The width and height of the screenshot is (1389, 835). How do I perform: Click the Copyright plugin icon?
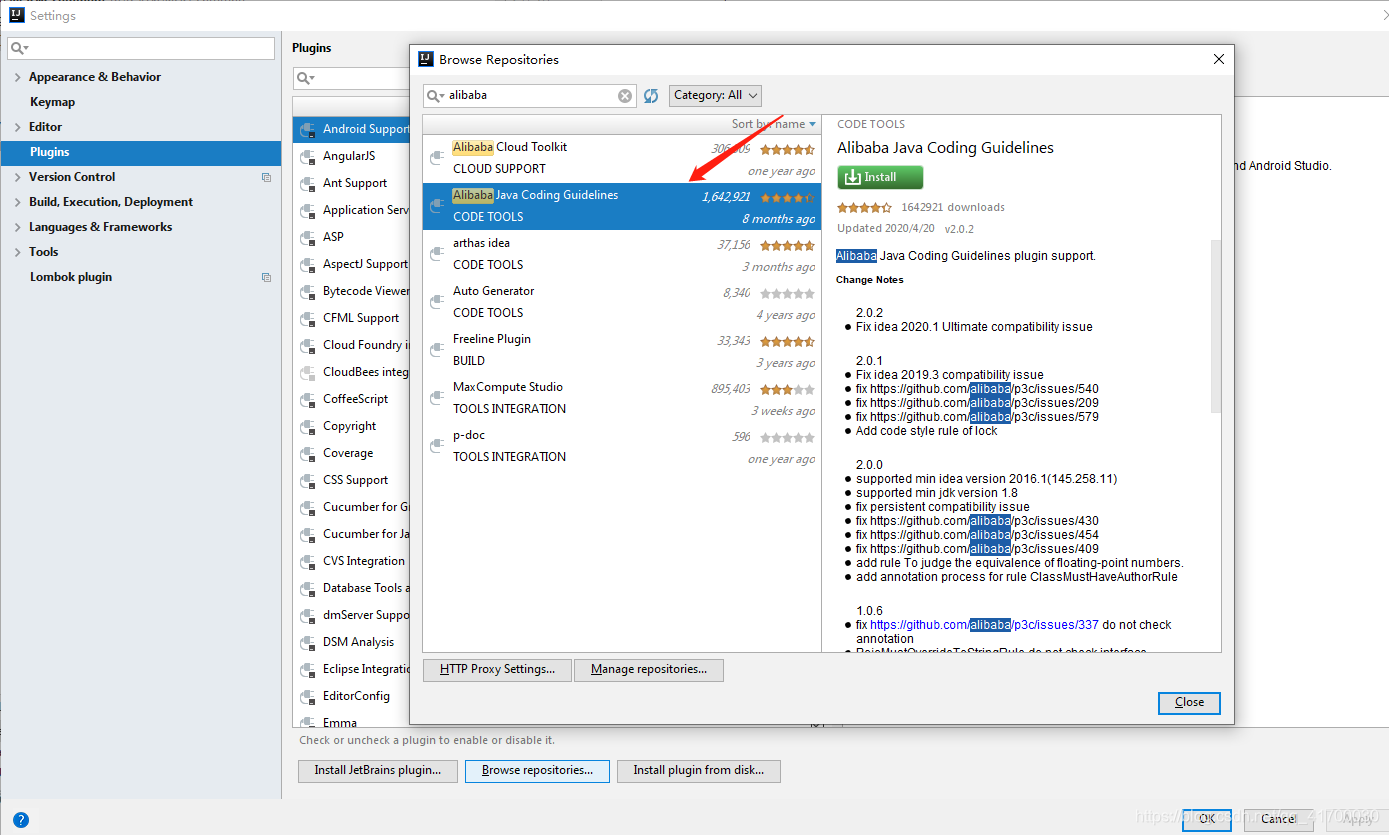coord(308,426)
